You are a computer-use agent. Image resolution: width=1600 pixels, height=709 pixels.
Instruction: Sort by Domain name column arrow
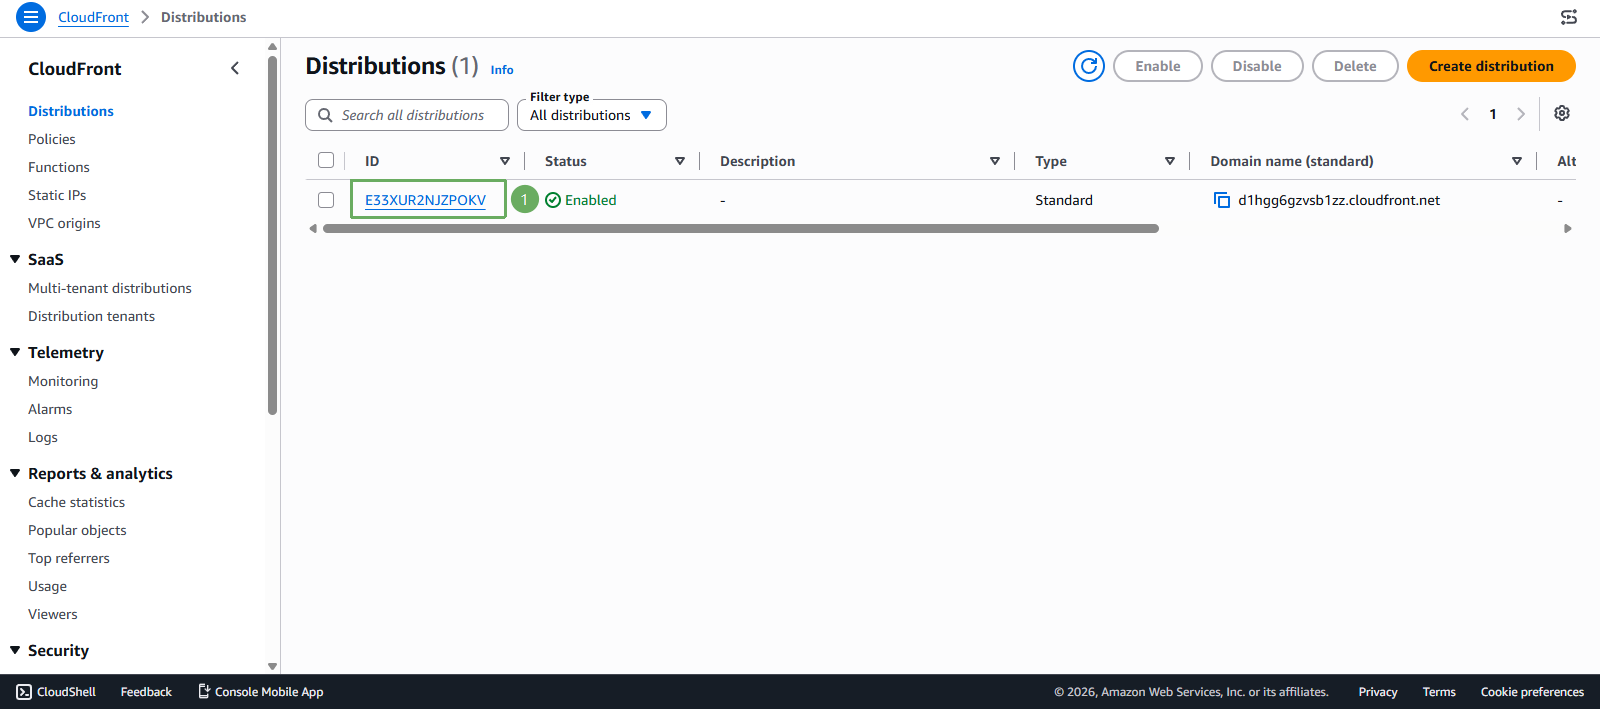[1517, 161]
